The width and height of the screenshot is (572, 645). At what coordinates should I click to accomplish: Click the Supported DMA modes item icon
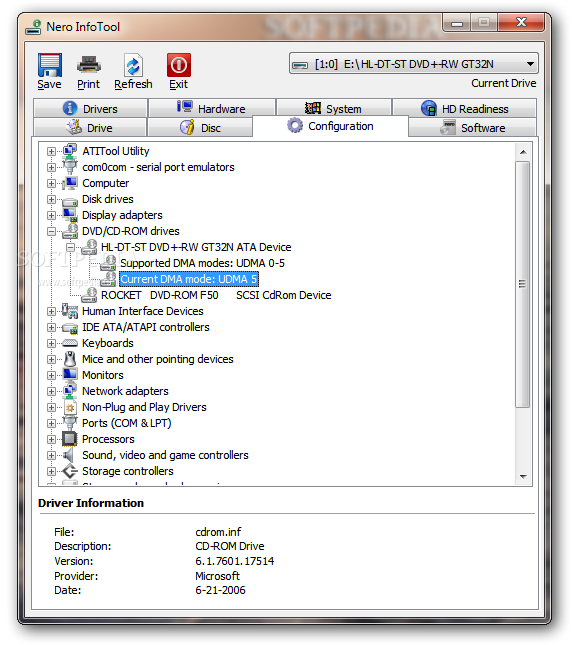(x=108, y=263)
